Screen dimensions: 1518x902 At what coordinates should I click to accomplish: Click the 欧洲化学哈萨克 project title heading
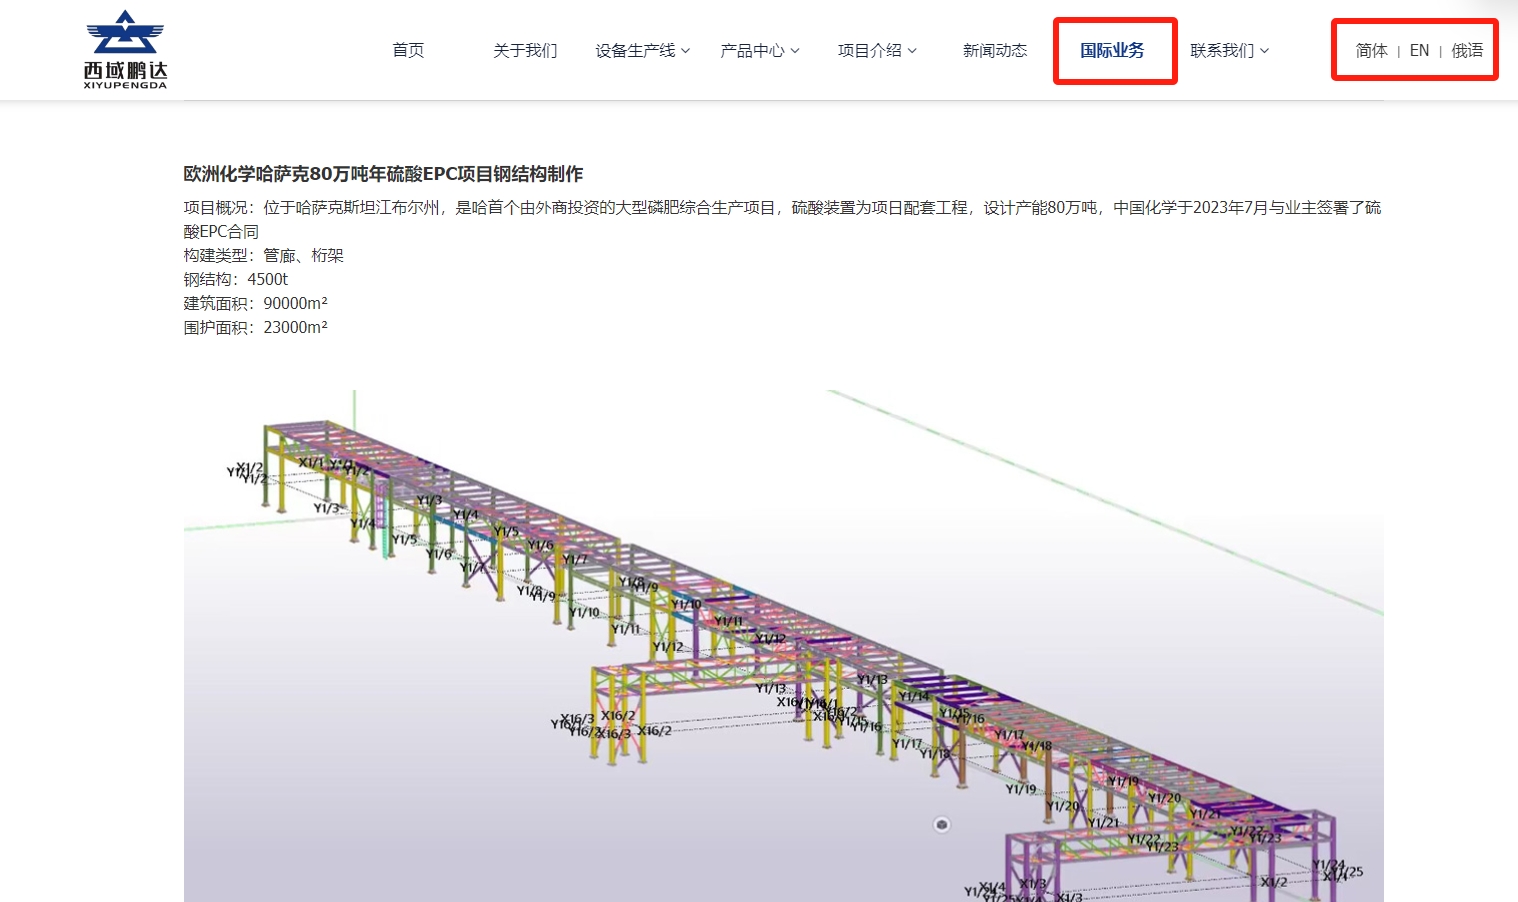pyautogui.click(x=385, y=173)
